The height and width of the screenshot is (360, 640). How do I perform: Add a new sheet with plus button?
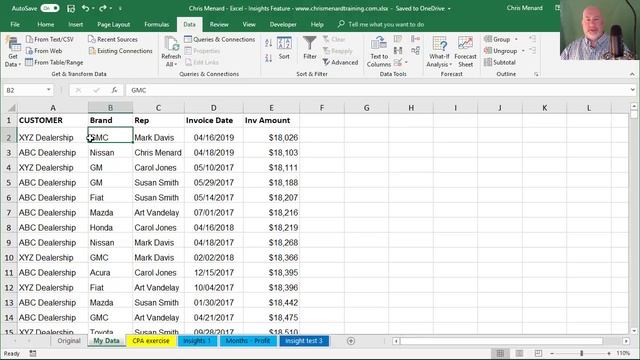351,341
